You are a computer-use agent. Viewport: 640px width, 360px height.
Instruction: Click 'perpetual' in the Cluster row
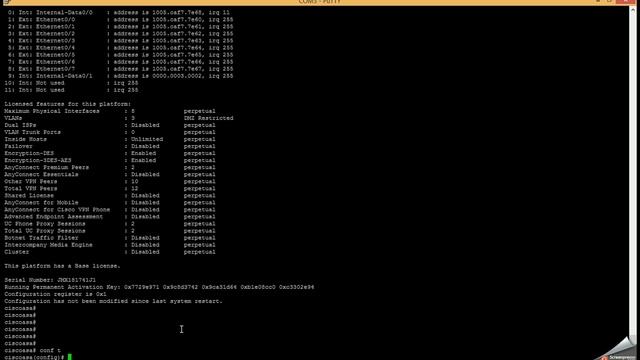(x=200, y=252)
